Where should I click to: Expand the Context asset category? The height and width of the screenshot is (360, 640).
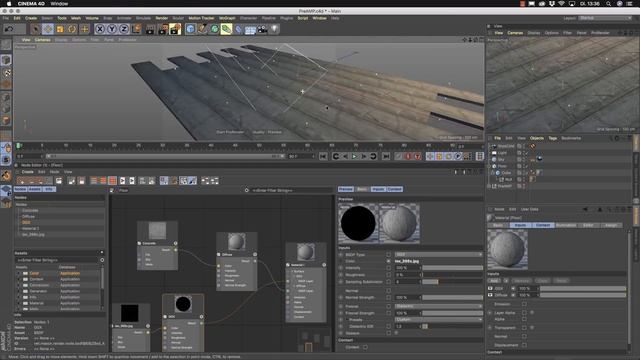[x=19, y=279]
